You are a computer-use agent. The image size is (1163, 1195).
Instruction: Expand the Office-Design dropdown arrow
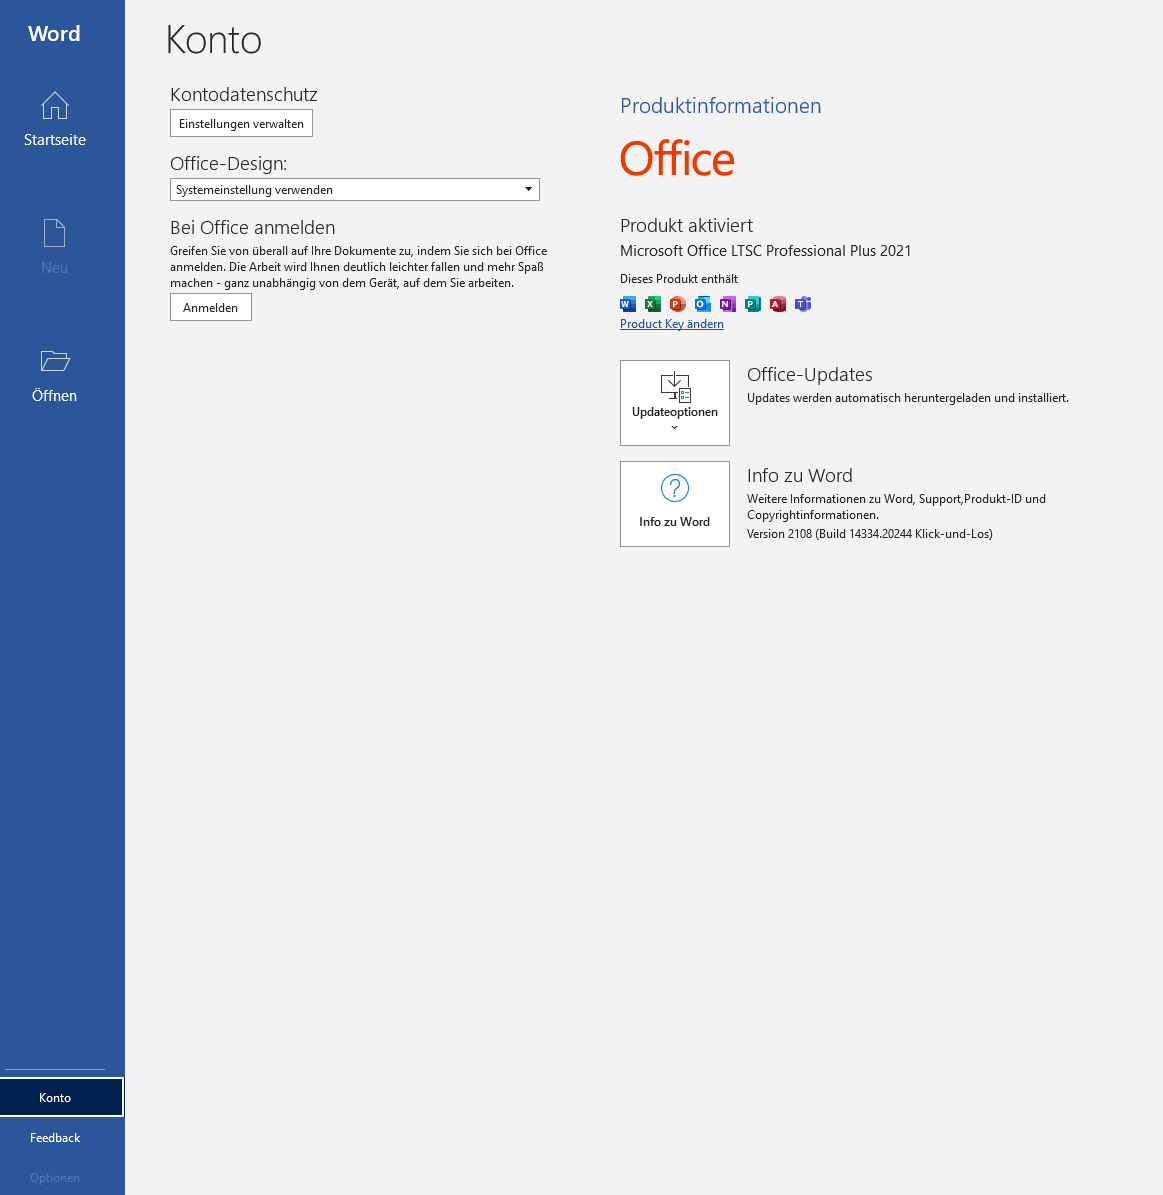528,190
